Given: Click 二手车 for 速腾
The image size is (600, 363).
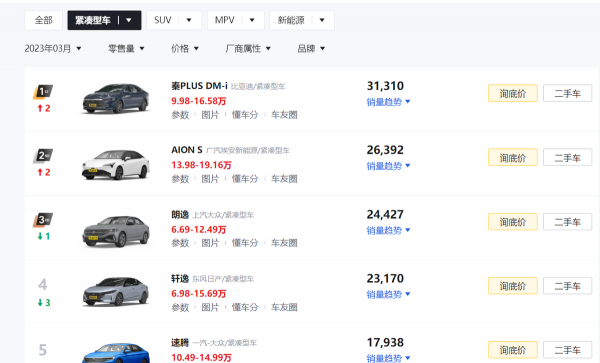Looking at the screenshot, I should (567, 350).
